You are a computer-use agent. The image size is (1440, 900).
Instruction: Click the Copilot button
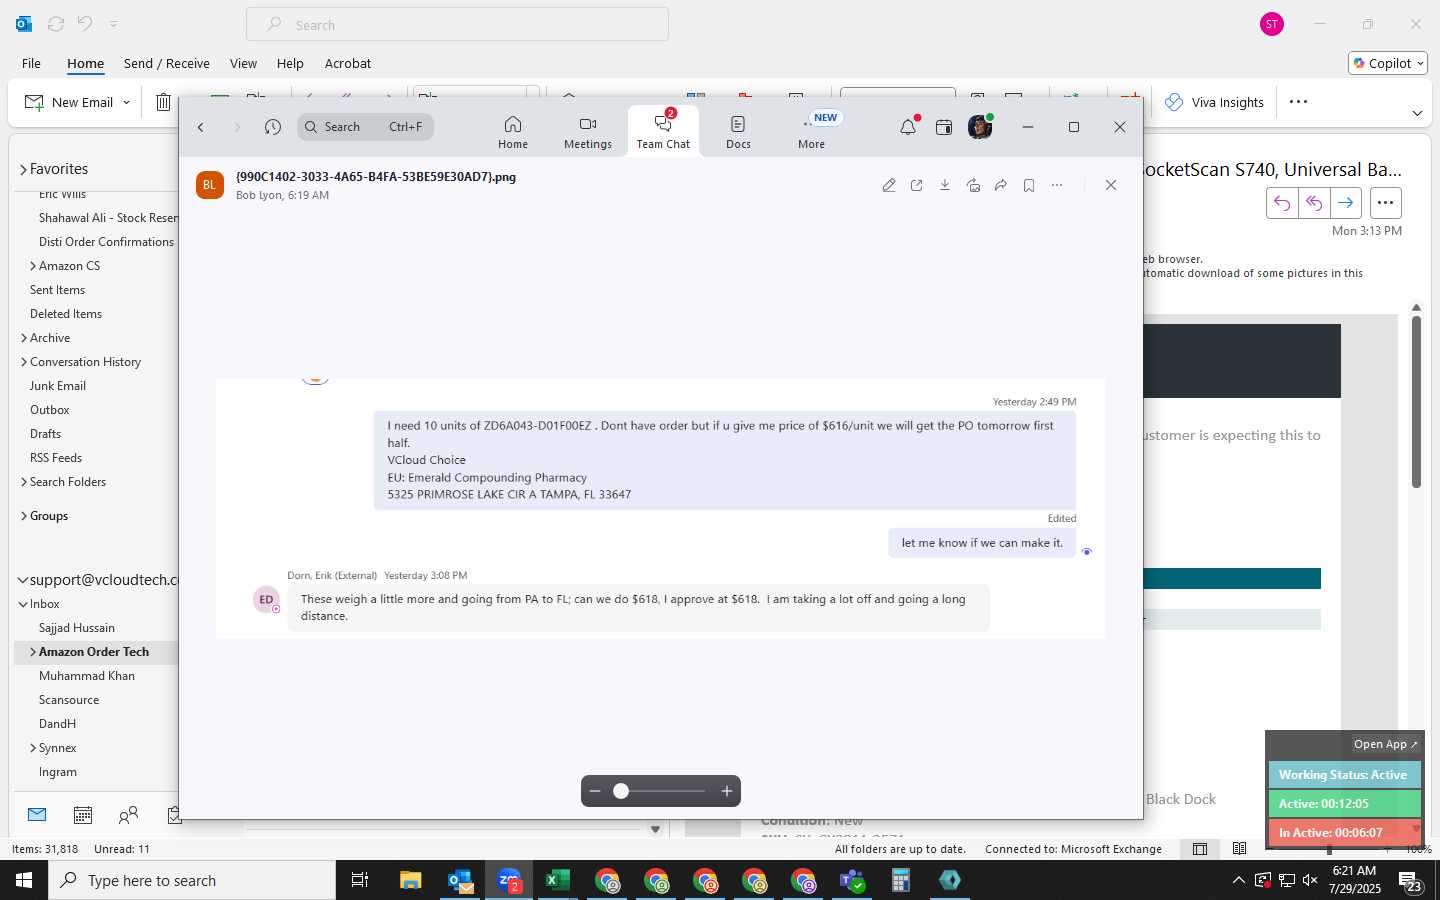[x=1388, y=63]
